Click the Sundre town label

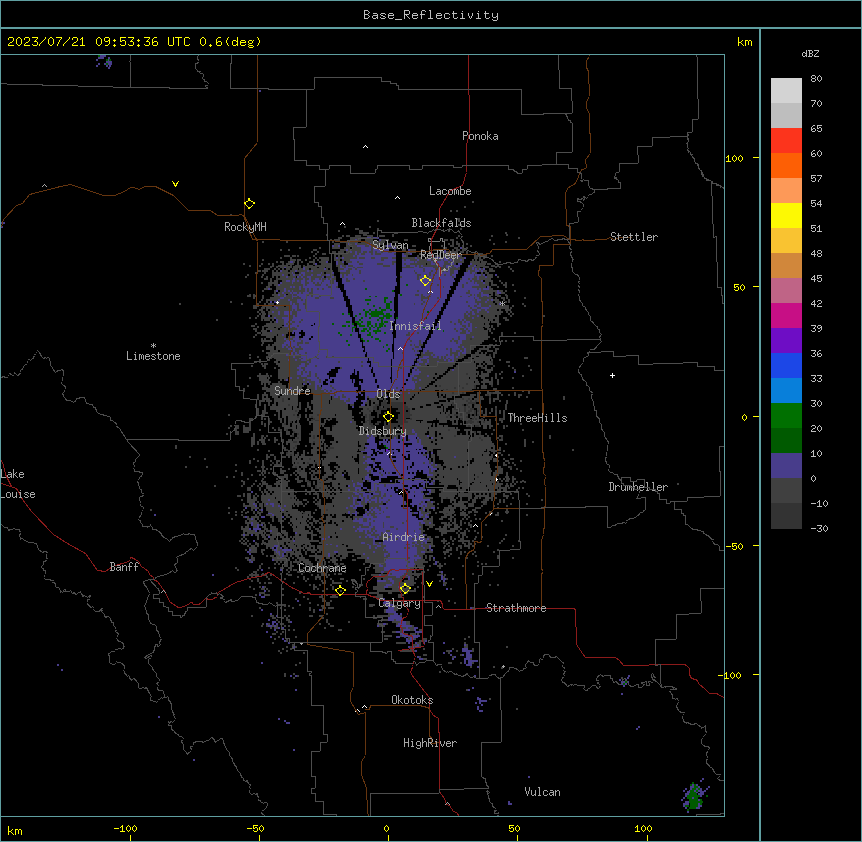(x=292, y=391)
